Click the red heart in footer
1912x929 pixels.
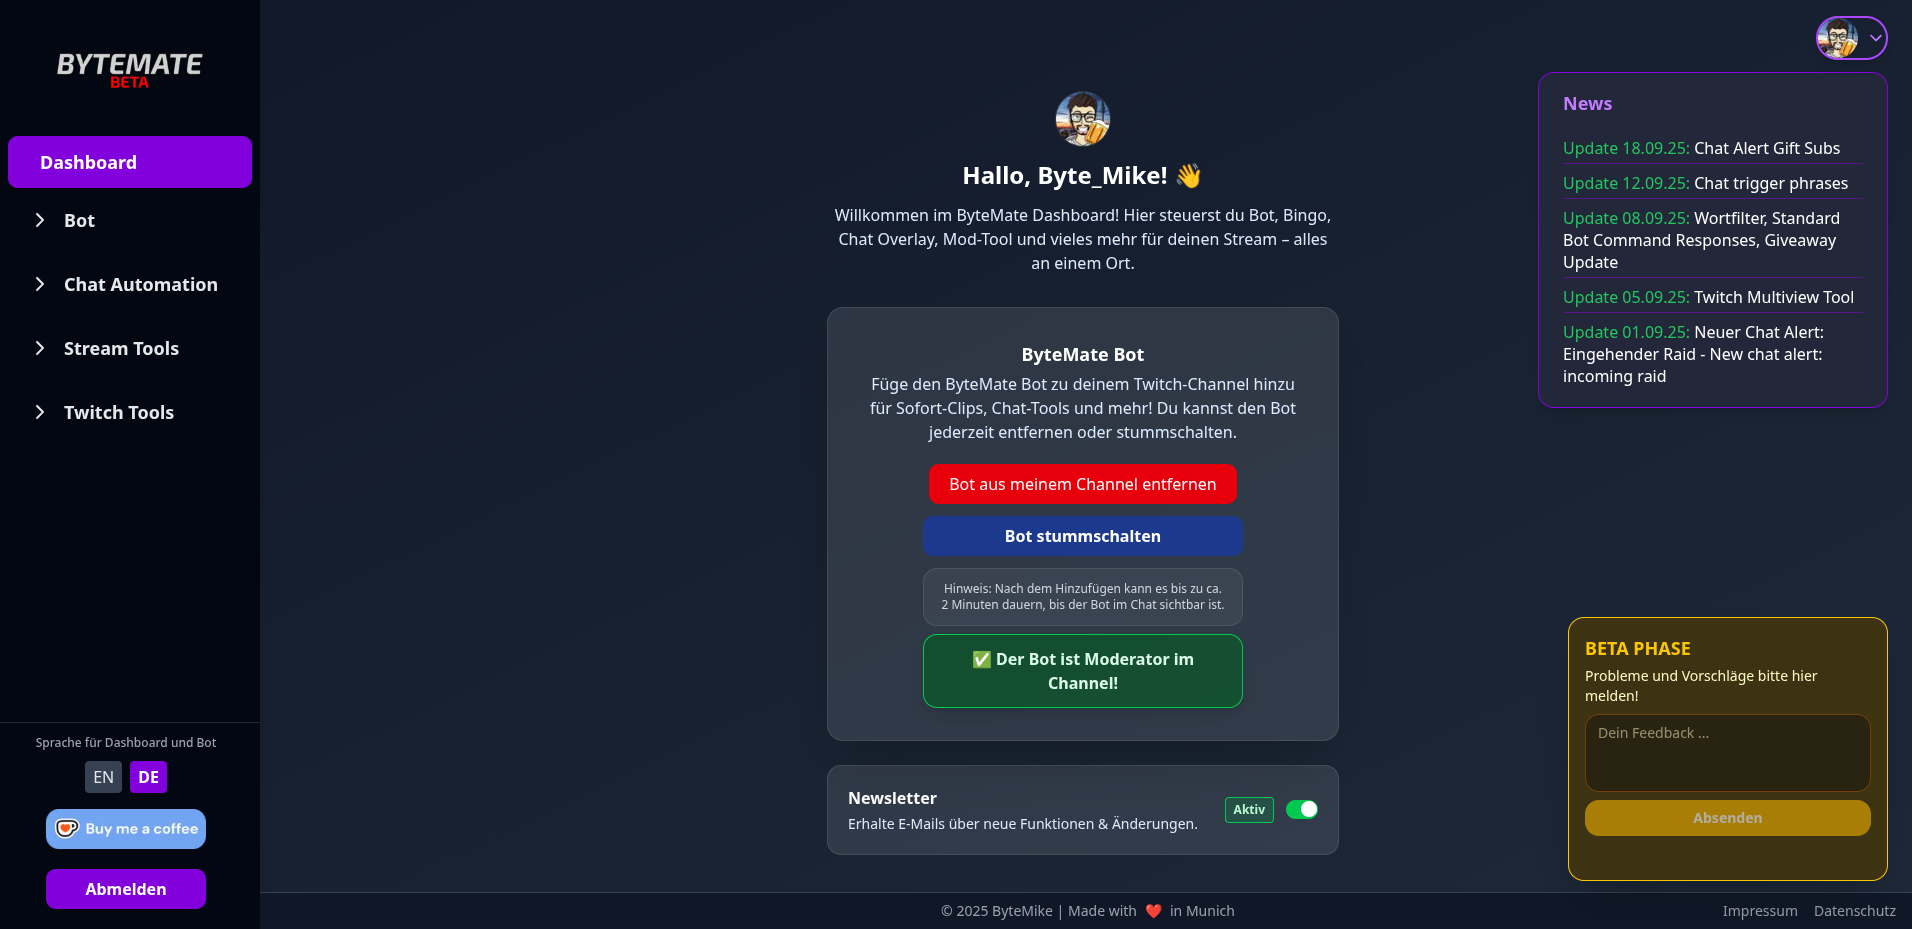point(1153,911)
